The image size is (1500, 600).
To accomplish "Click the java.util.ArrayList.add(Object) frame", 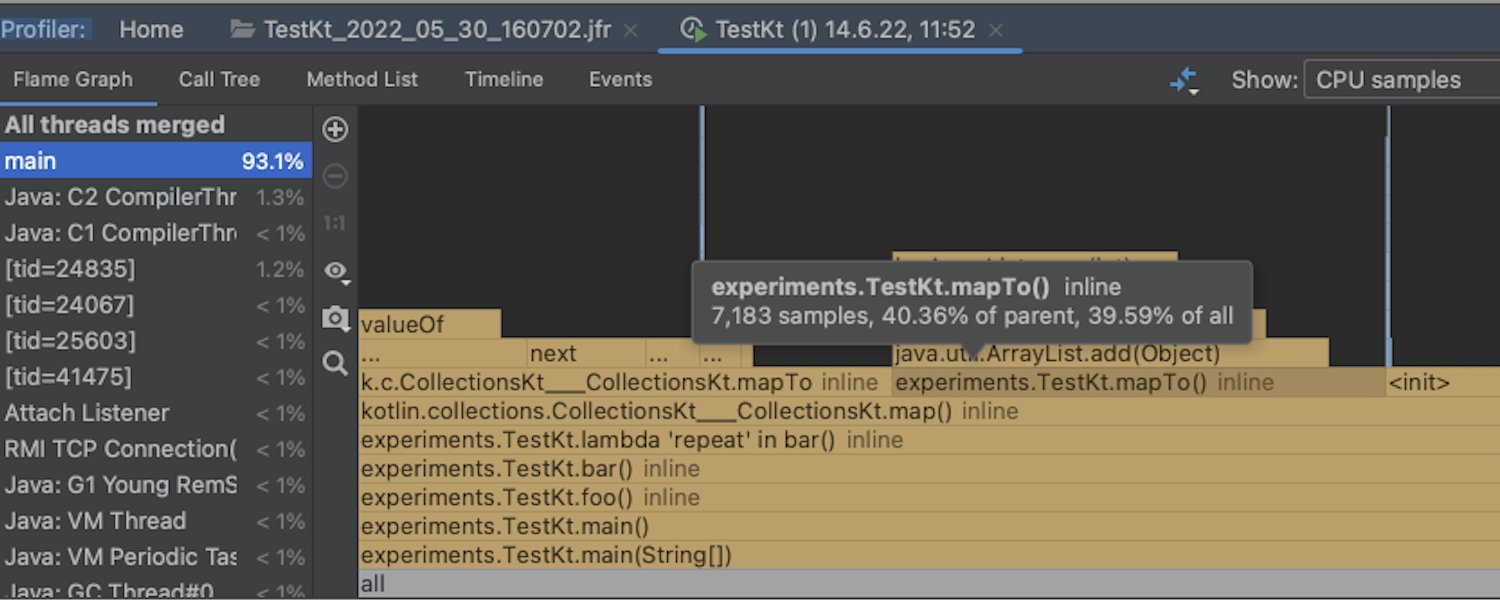I will point(1100,354).
